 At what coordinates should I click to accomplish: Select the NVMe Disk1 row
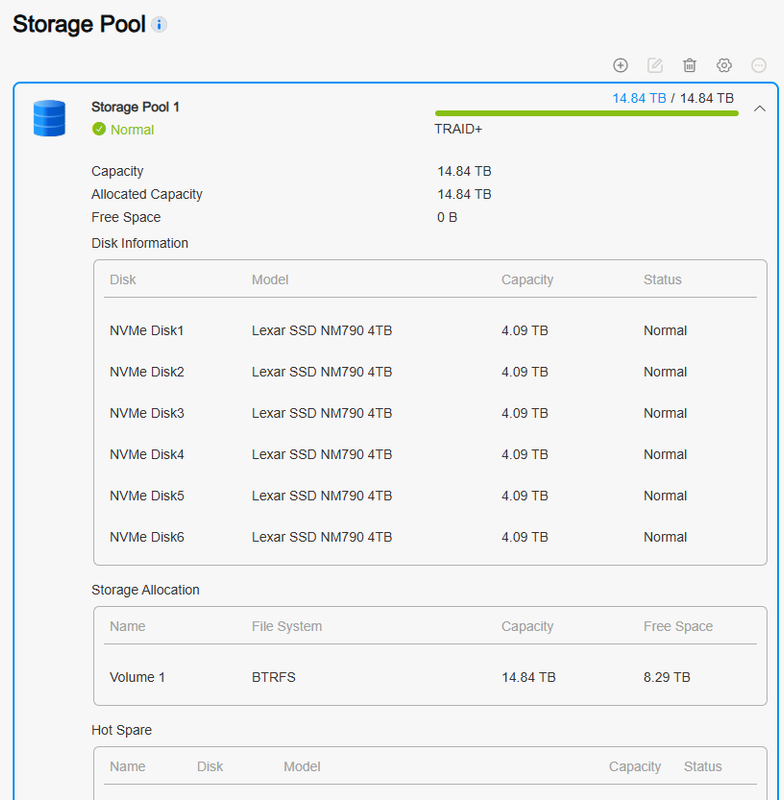click(x=430, y=331)
